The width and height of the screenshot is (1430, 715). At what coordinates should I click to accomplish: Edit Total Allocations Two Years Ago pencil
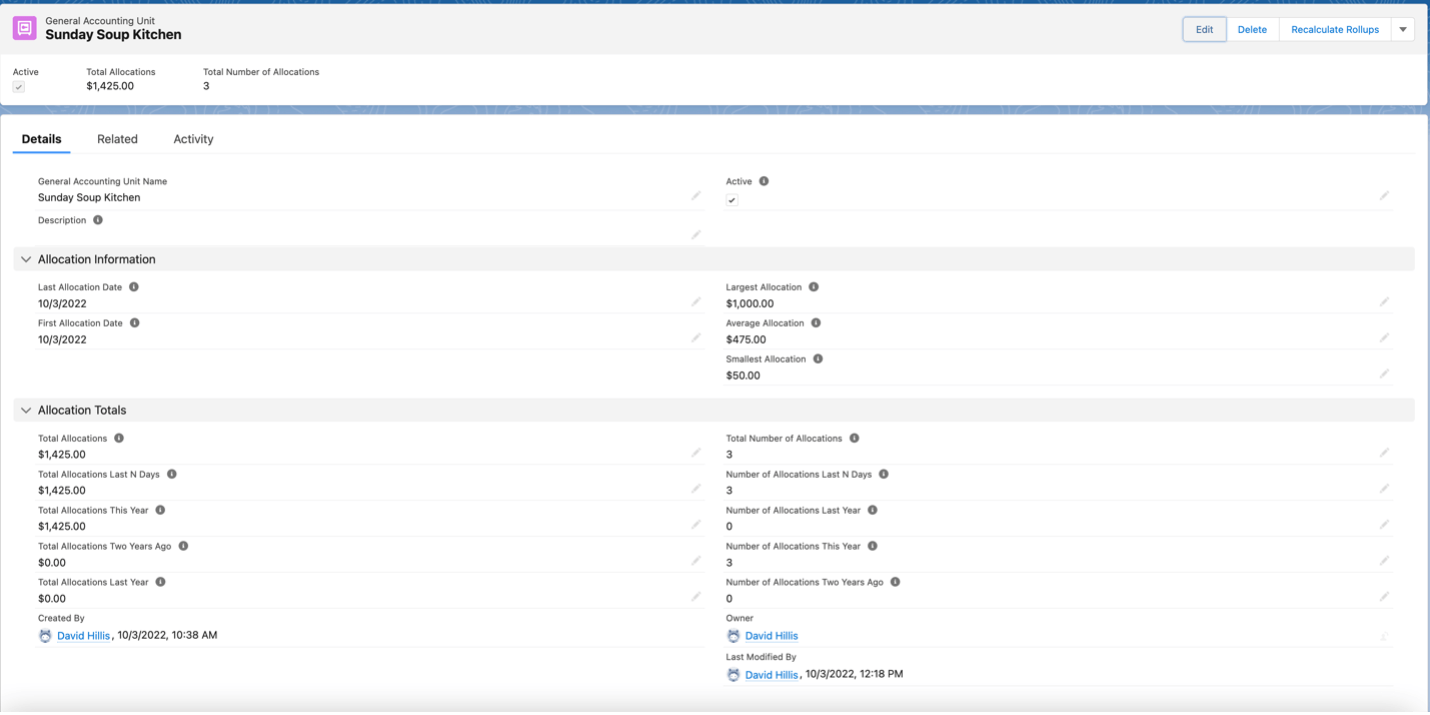(x=696, y=561)
